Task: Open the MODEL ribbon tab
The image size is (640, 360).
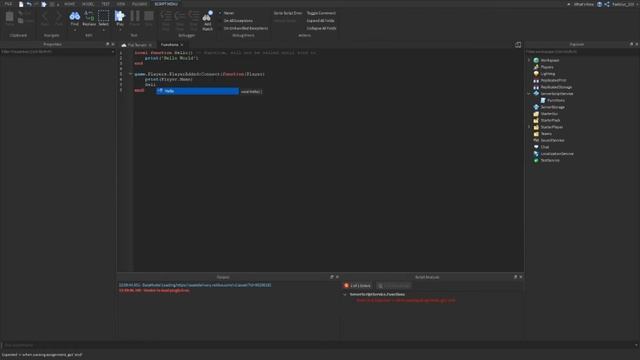Action: click(88, 4)
